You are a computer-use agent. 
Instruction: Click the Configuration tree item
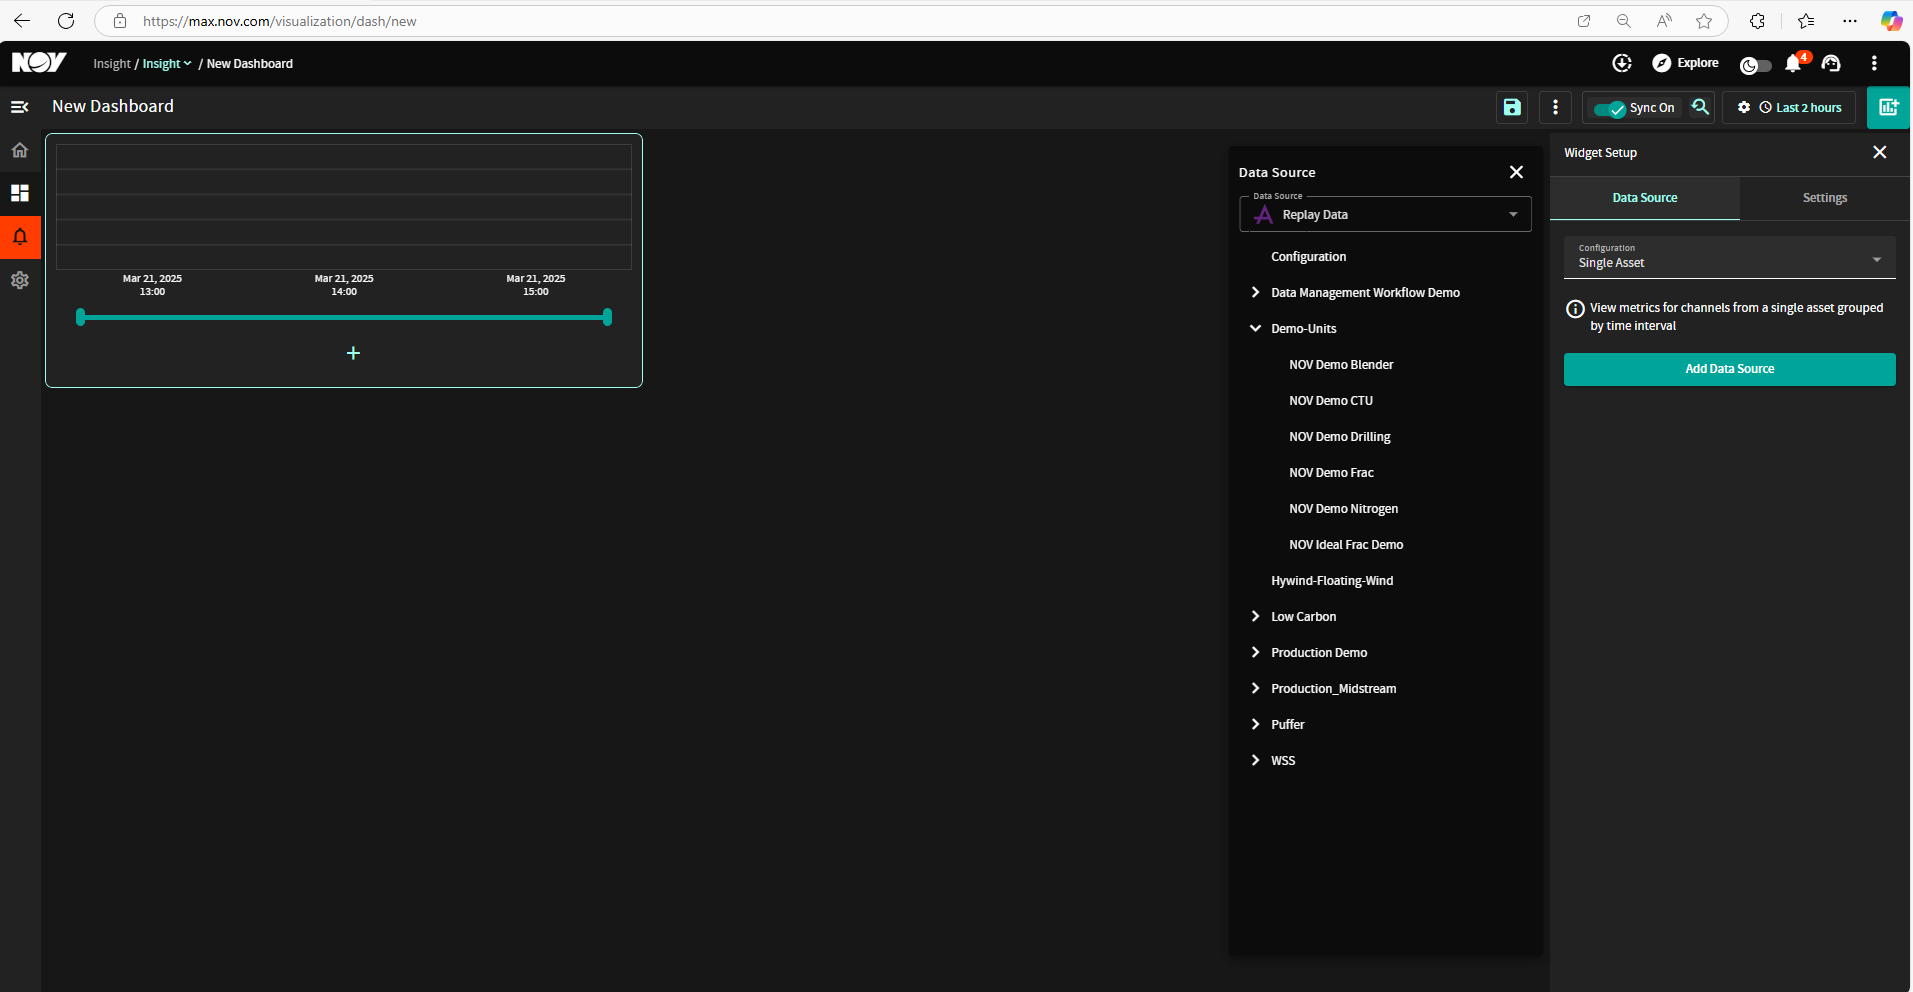(1308, 256)
